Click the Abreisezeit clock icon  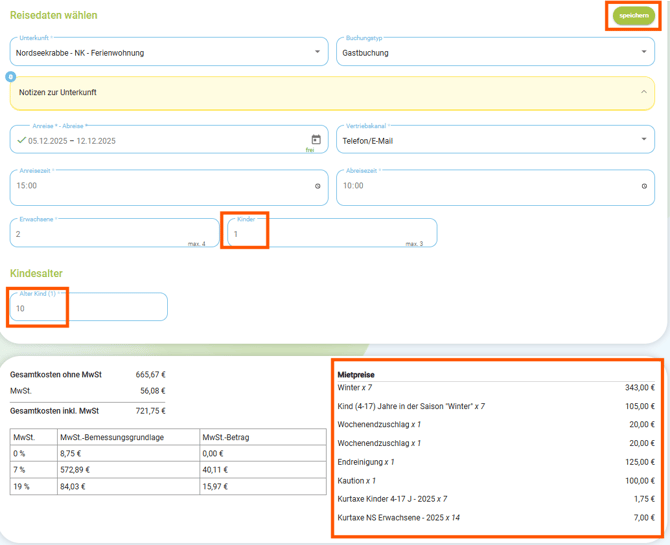(644, 186)
